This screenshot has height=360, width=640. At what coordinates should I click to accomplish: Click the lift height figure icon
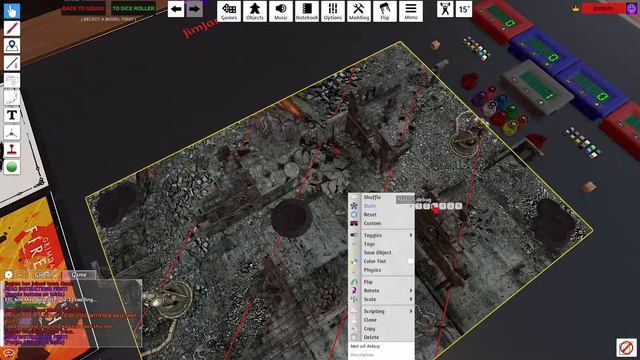tap(445, 9)
